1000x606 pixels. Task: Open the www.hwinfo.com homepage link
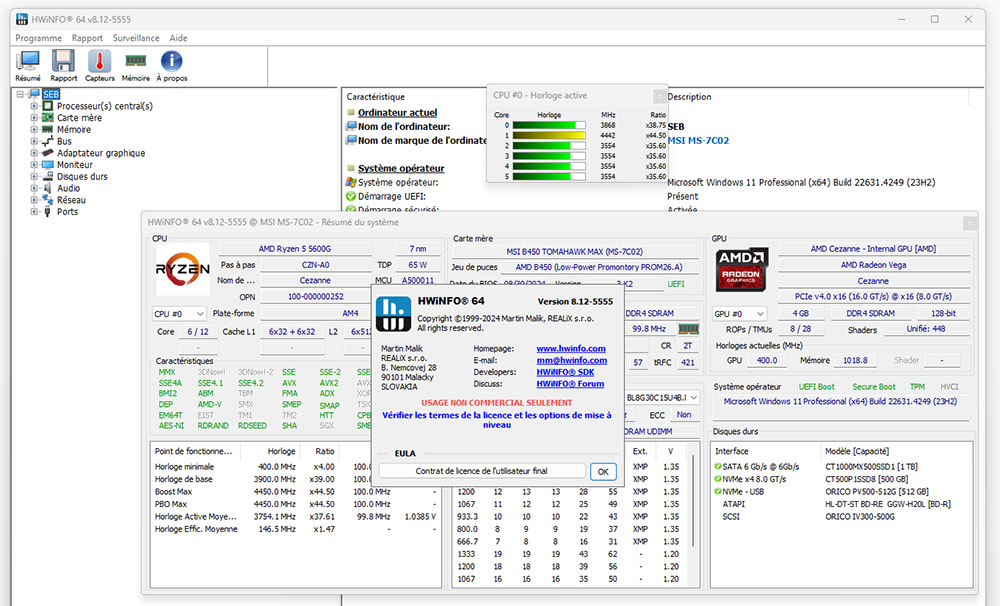(x=571, y=348)
